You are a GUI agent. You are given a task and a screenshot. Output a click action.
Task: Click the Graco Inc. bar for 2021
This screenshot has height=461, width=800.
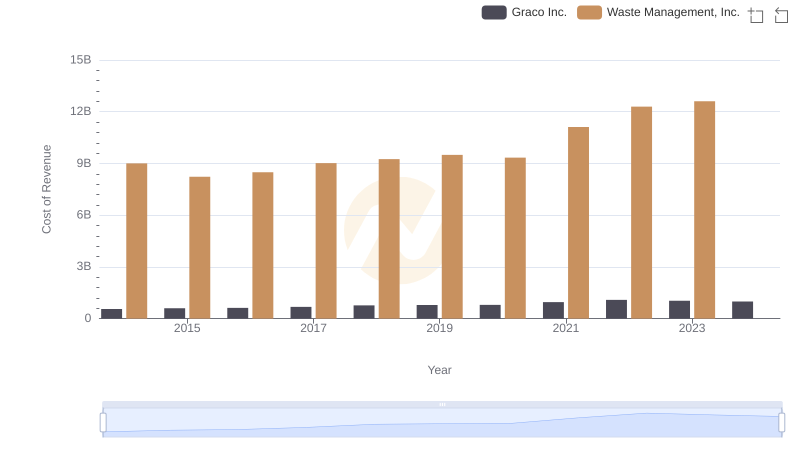click(553, 310)
